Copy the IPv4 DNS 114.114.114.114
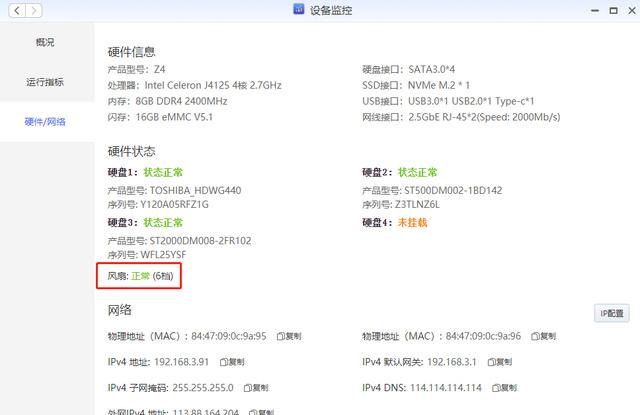This screenshot has height=415, width=640. click(504, 388)
